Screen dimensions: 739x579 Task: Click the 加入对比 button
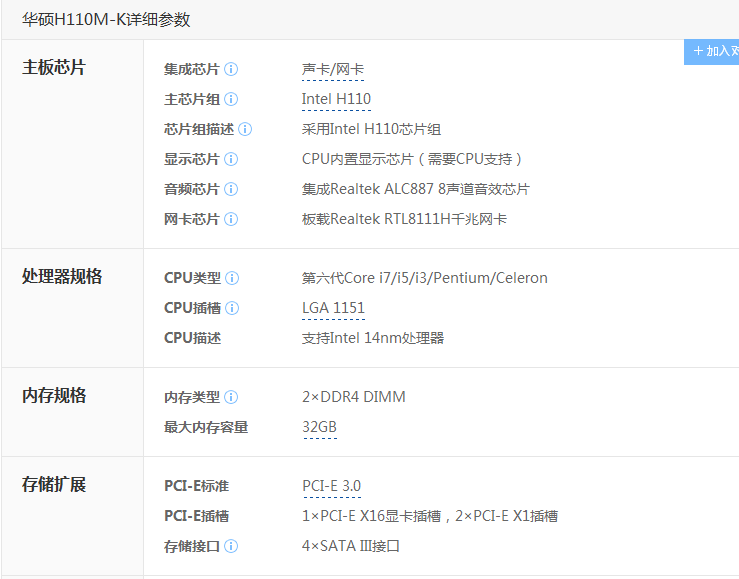coord(712,51)
